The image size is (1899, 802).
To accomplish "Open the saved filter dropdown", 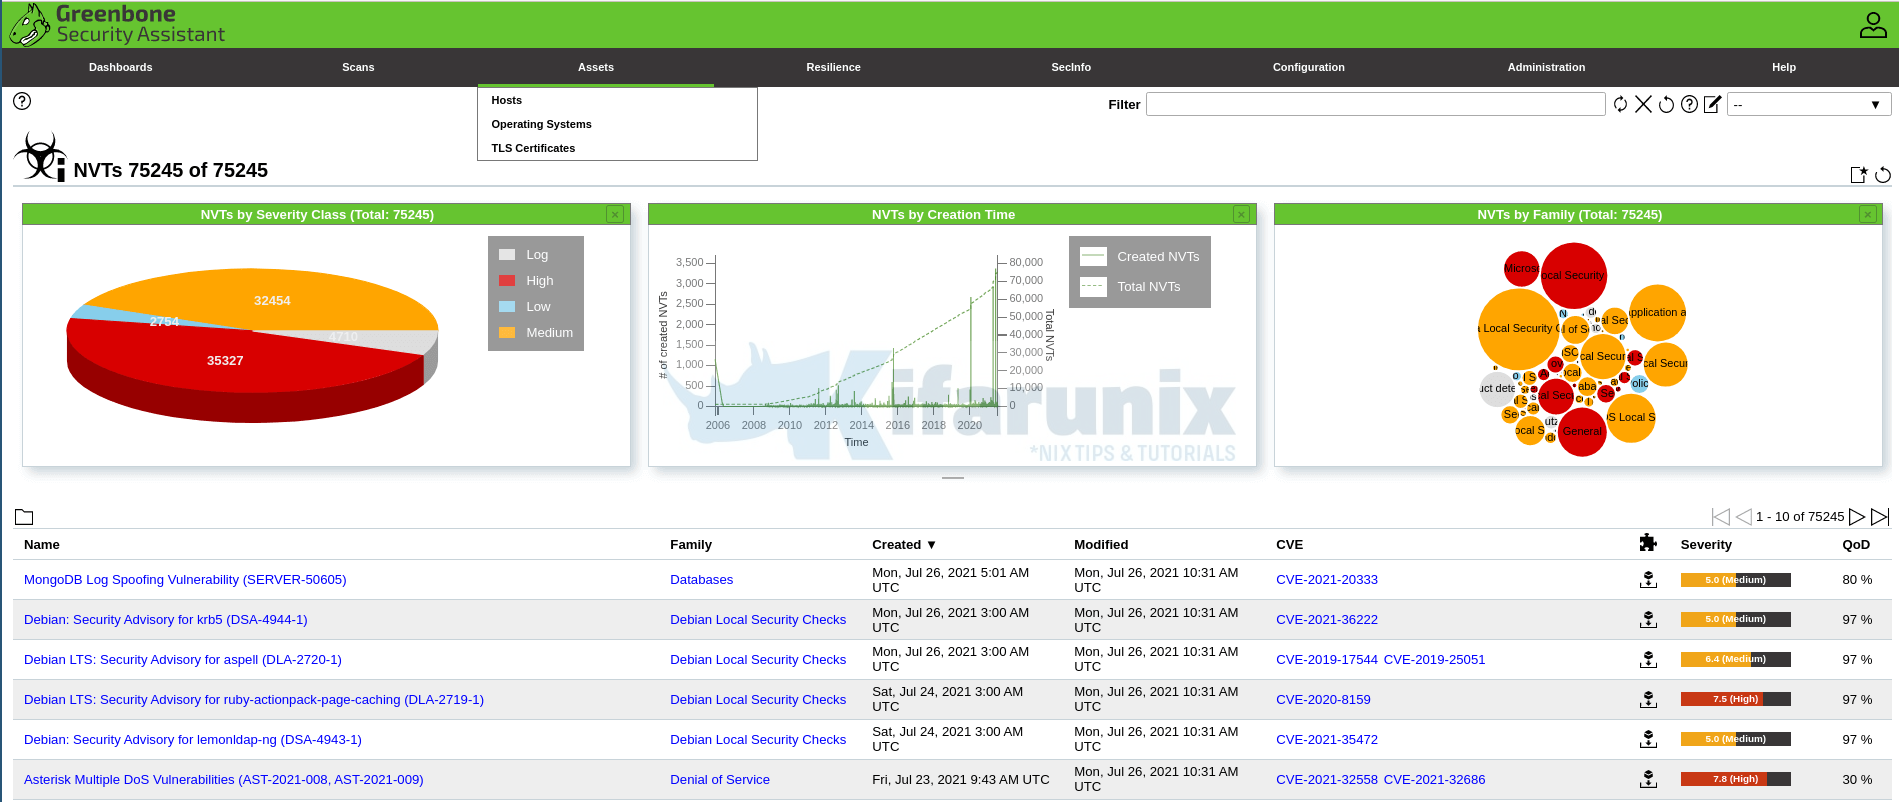I will coord(1809,104).
